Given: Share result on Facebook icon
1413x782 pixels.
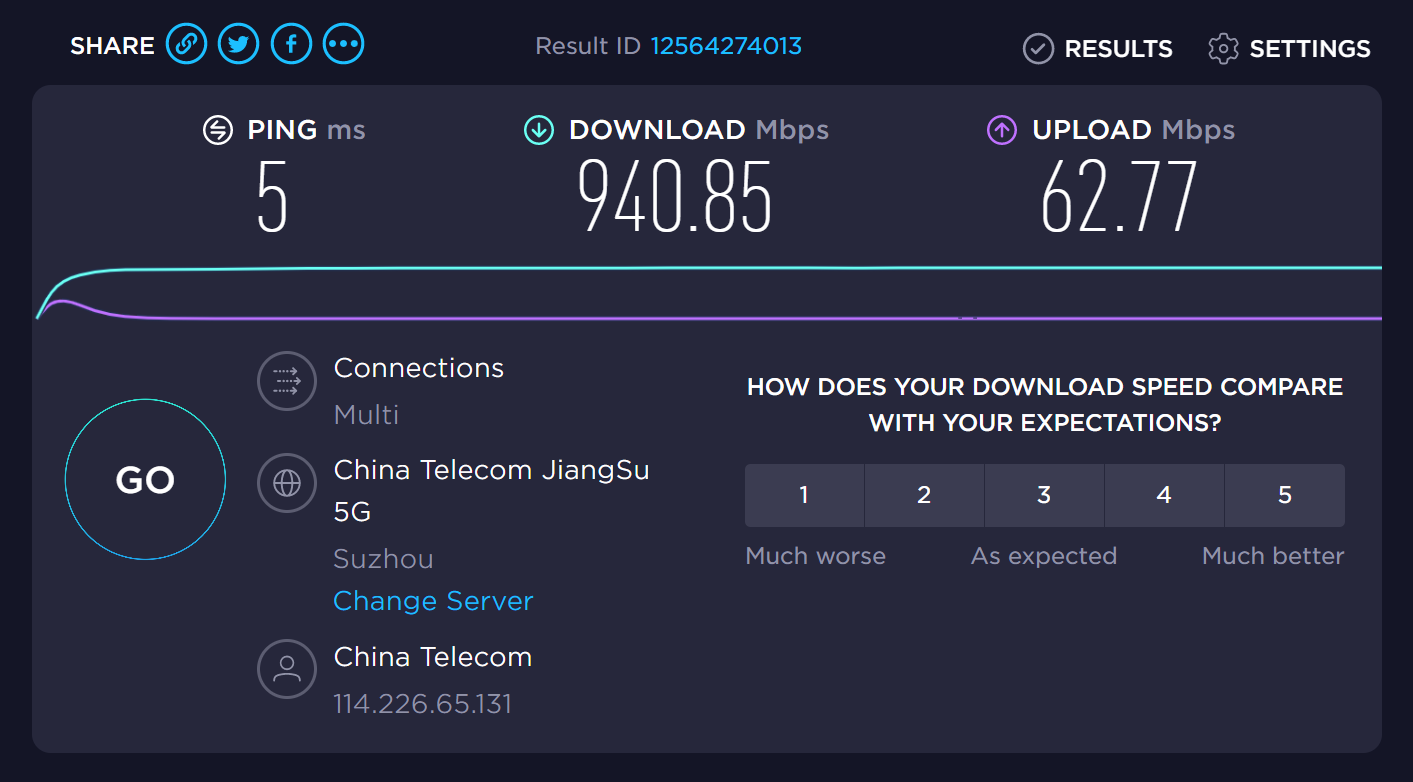Looking at the screenshot, I should click(291, 44).
